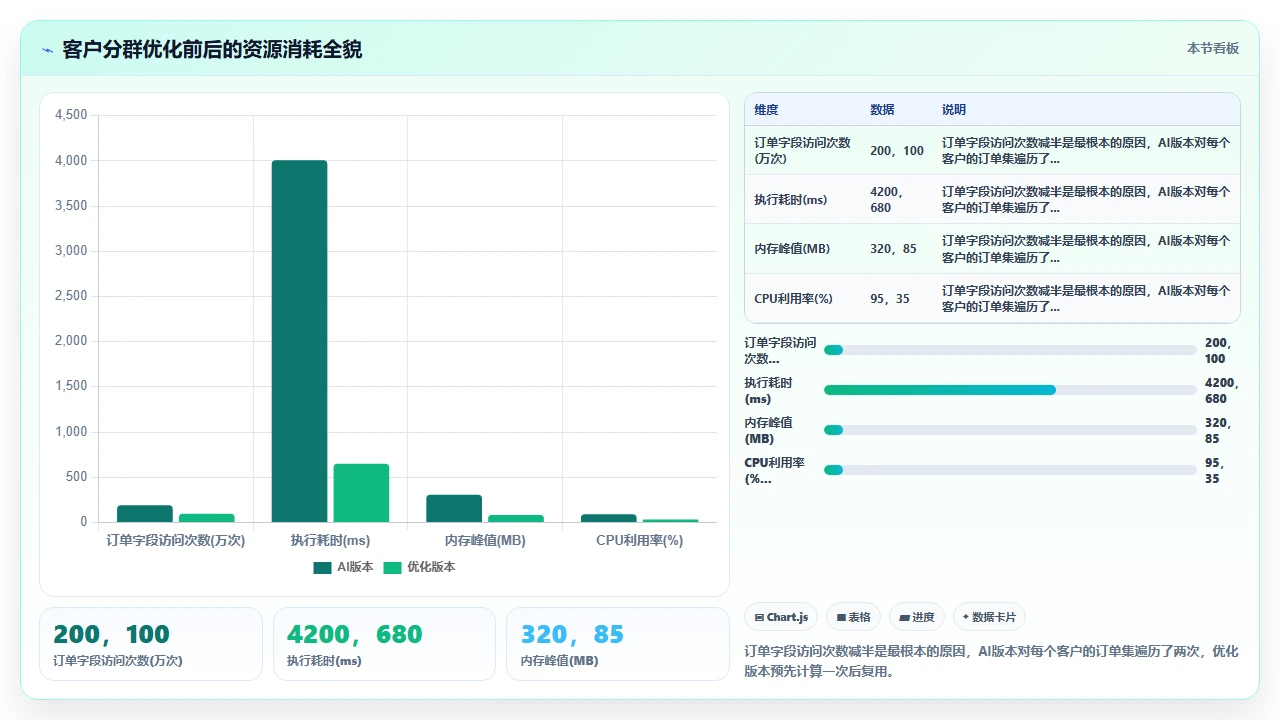The image size is (1280, 720).
Task: Select the CPU利用率(%) table row label
Action: click(x=794, y=299)
